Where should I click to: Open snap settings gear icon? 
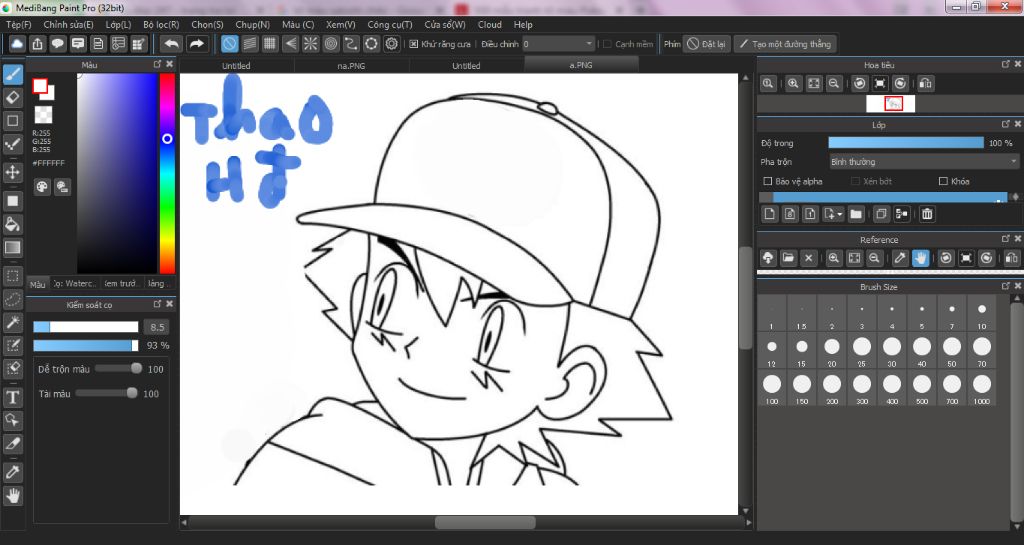click(x=392, y=44)
